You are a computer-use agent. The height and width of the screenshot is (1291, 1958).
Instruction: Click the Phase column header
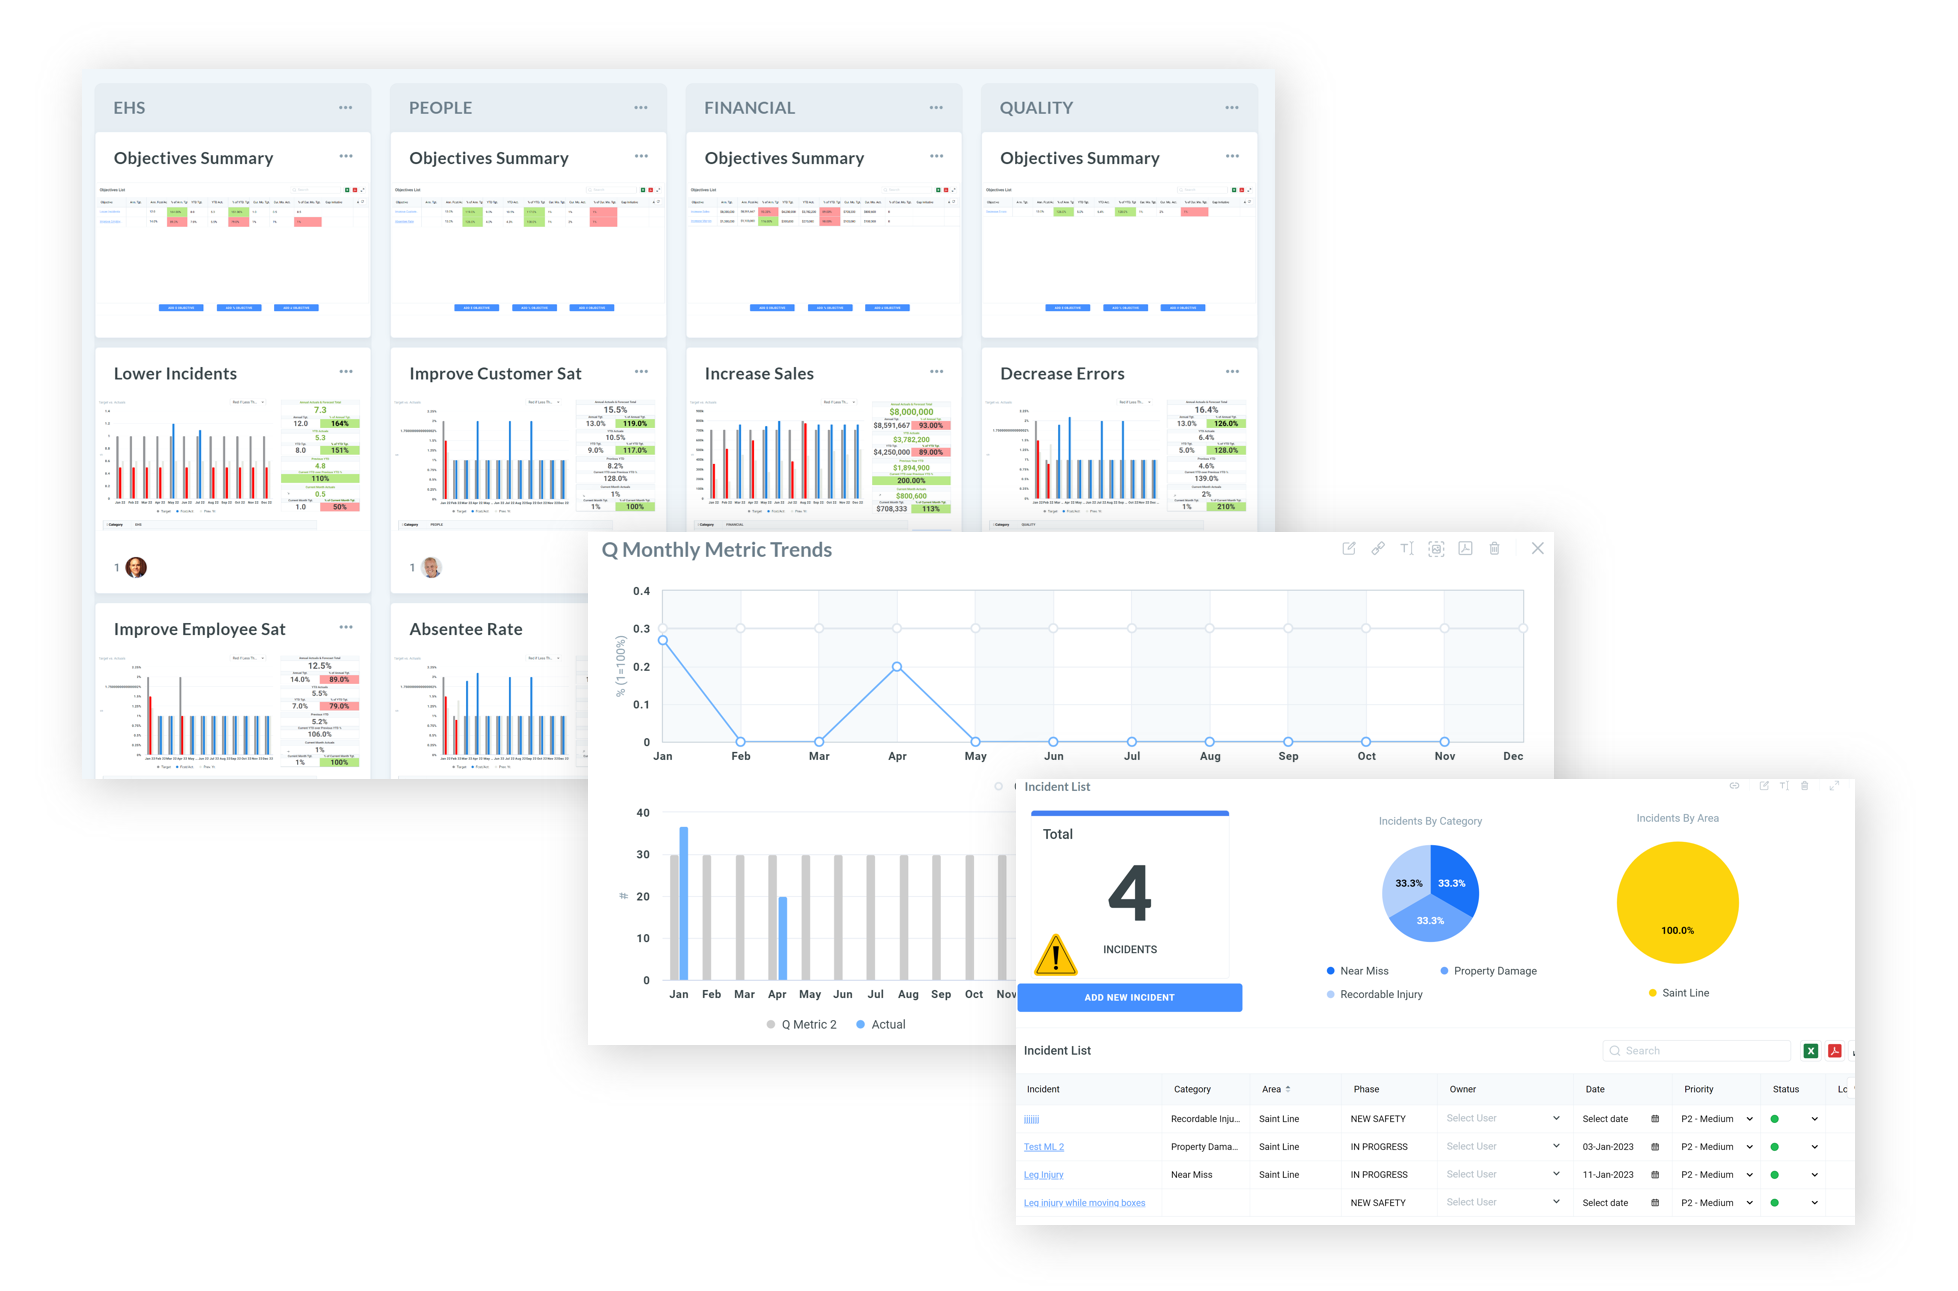[1366, 1089]
